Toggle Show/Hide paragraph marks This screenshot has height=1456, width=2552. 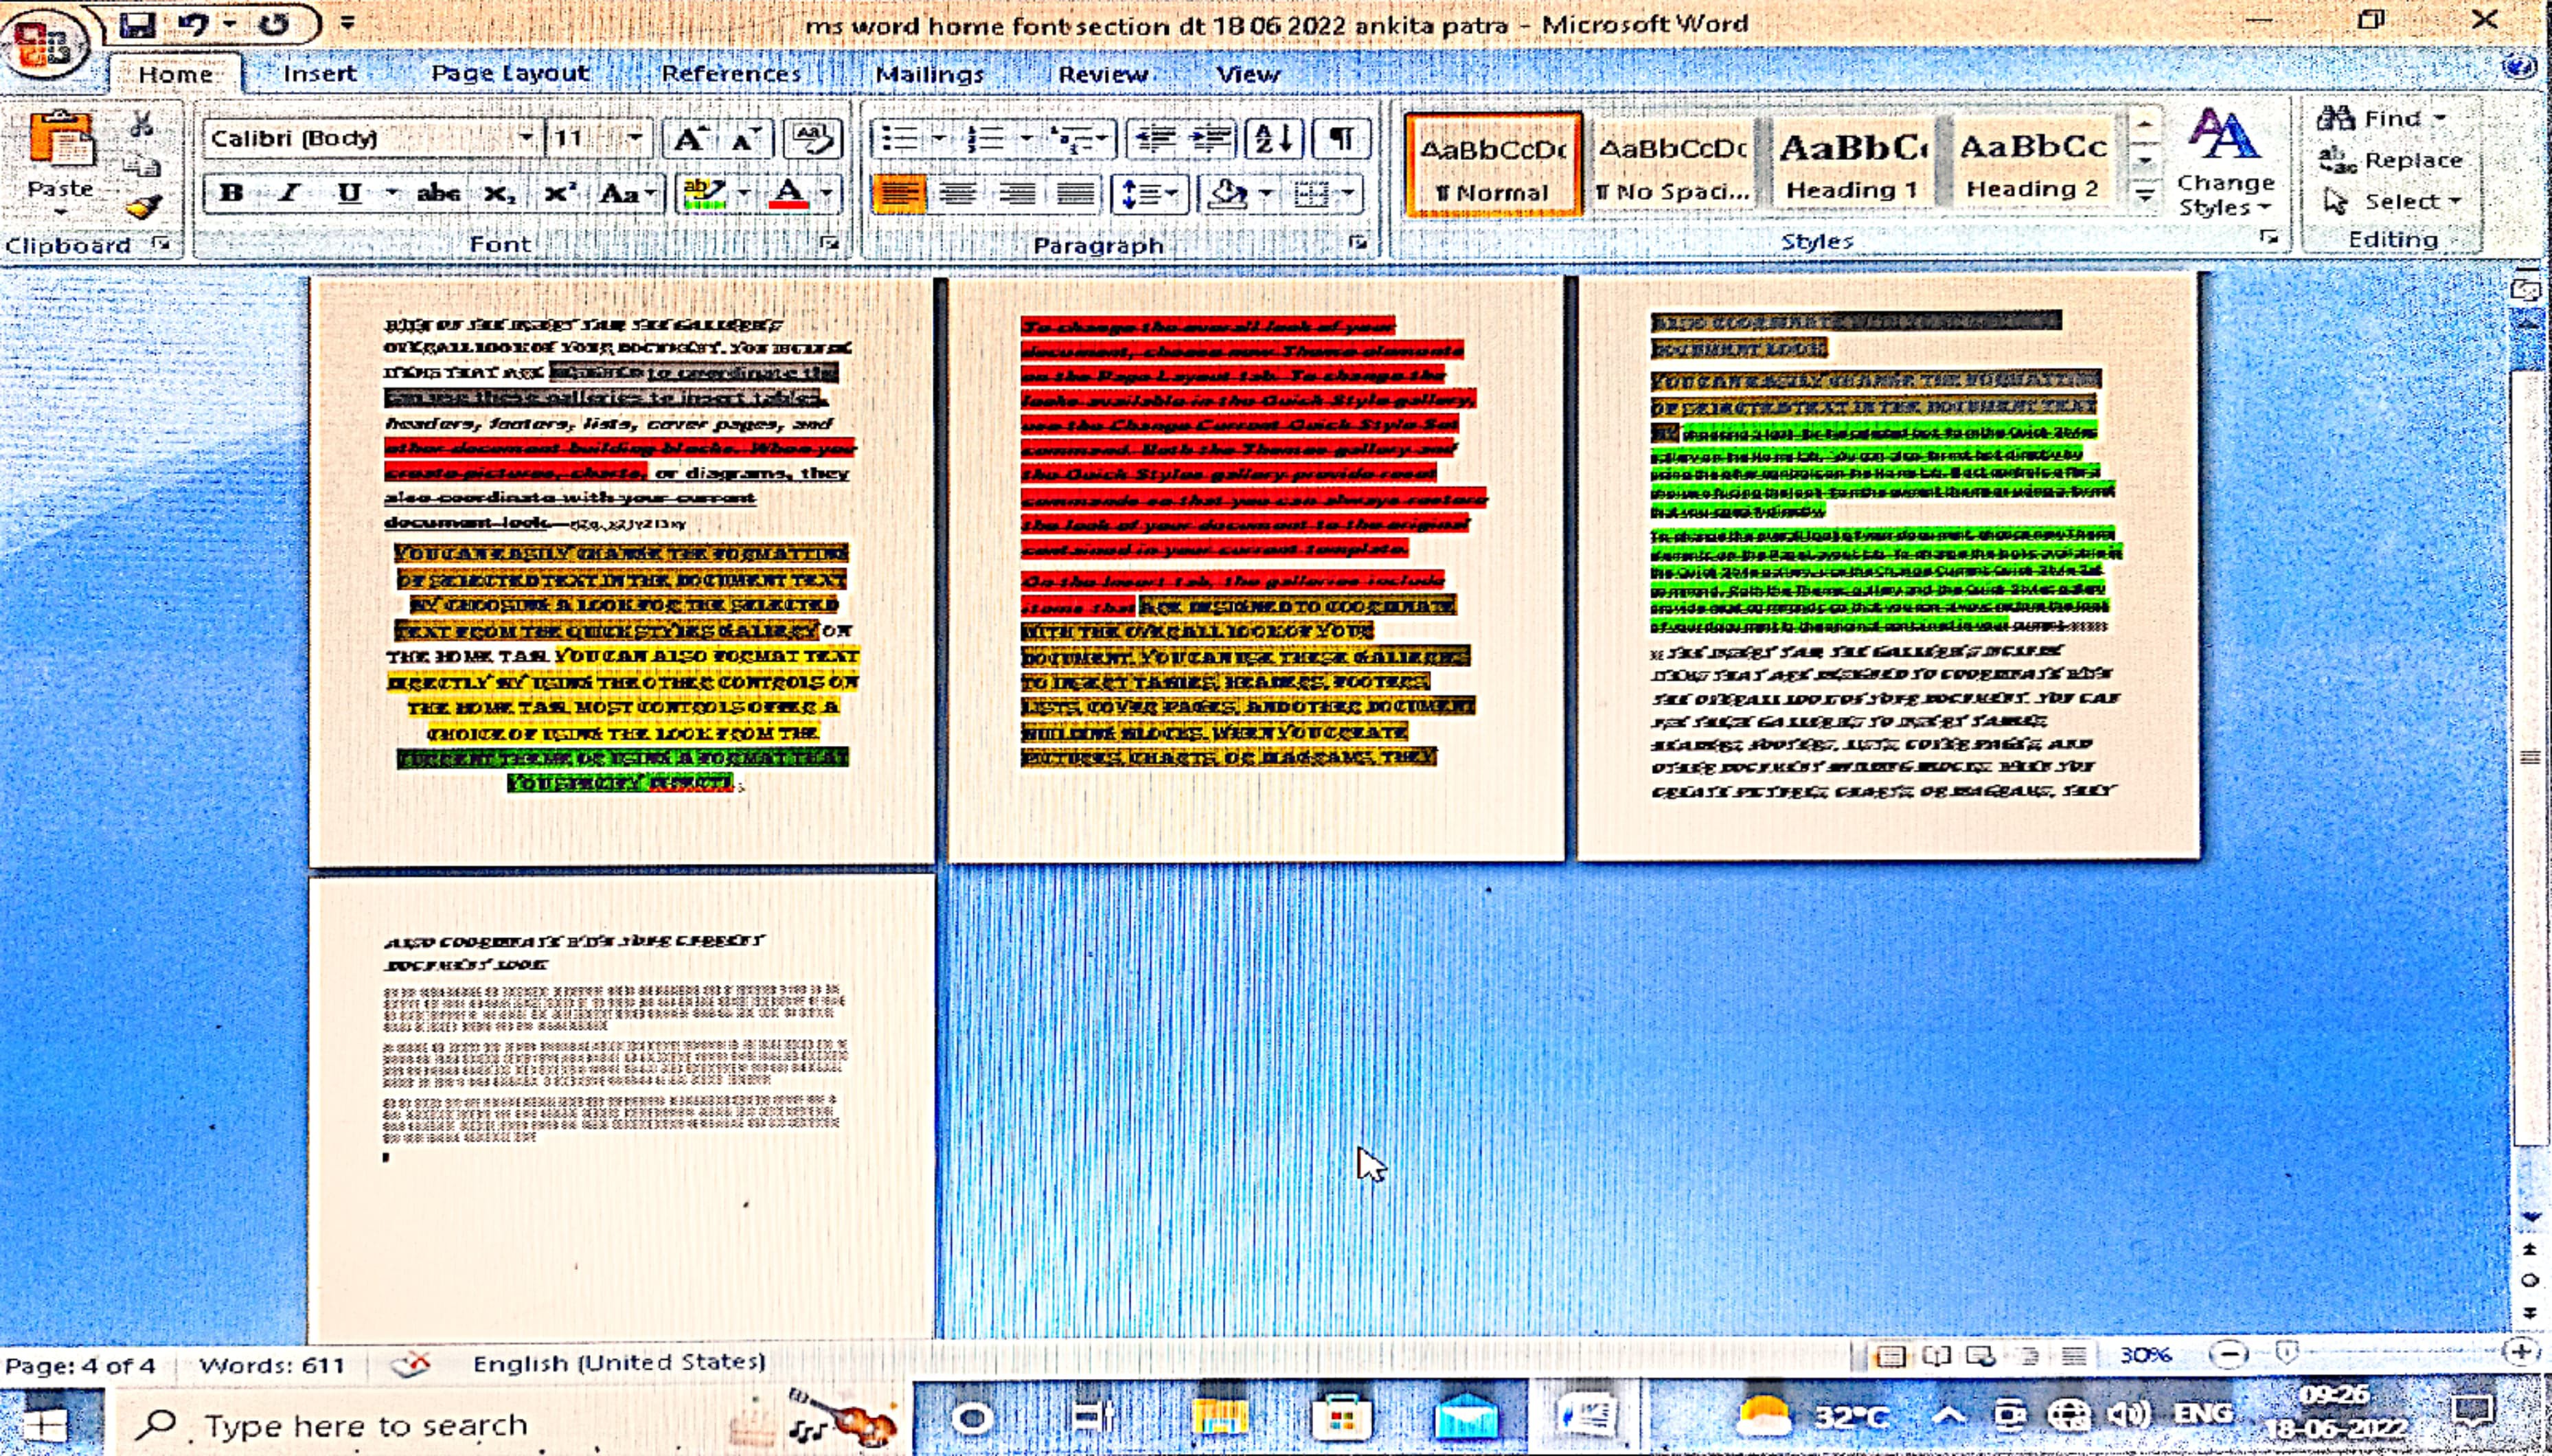(x=1342, y=138)
